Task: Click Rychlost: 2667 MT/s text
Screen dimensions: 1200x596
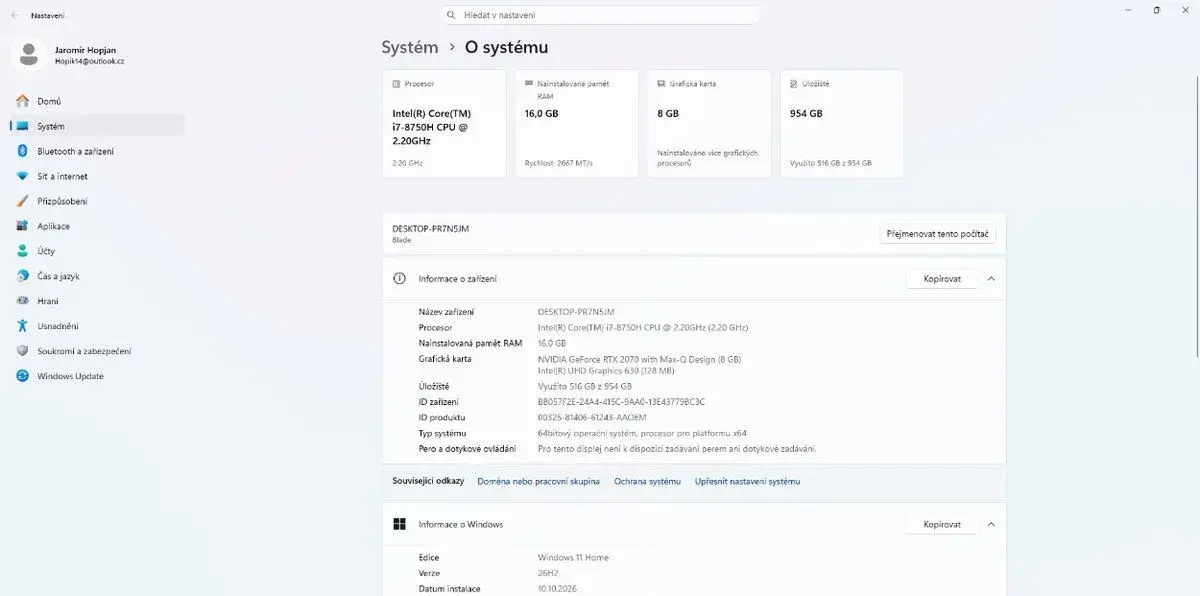Action: [x=559, y=163]
